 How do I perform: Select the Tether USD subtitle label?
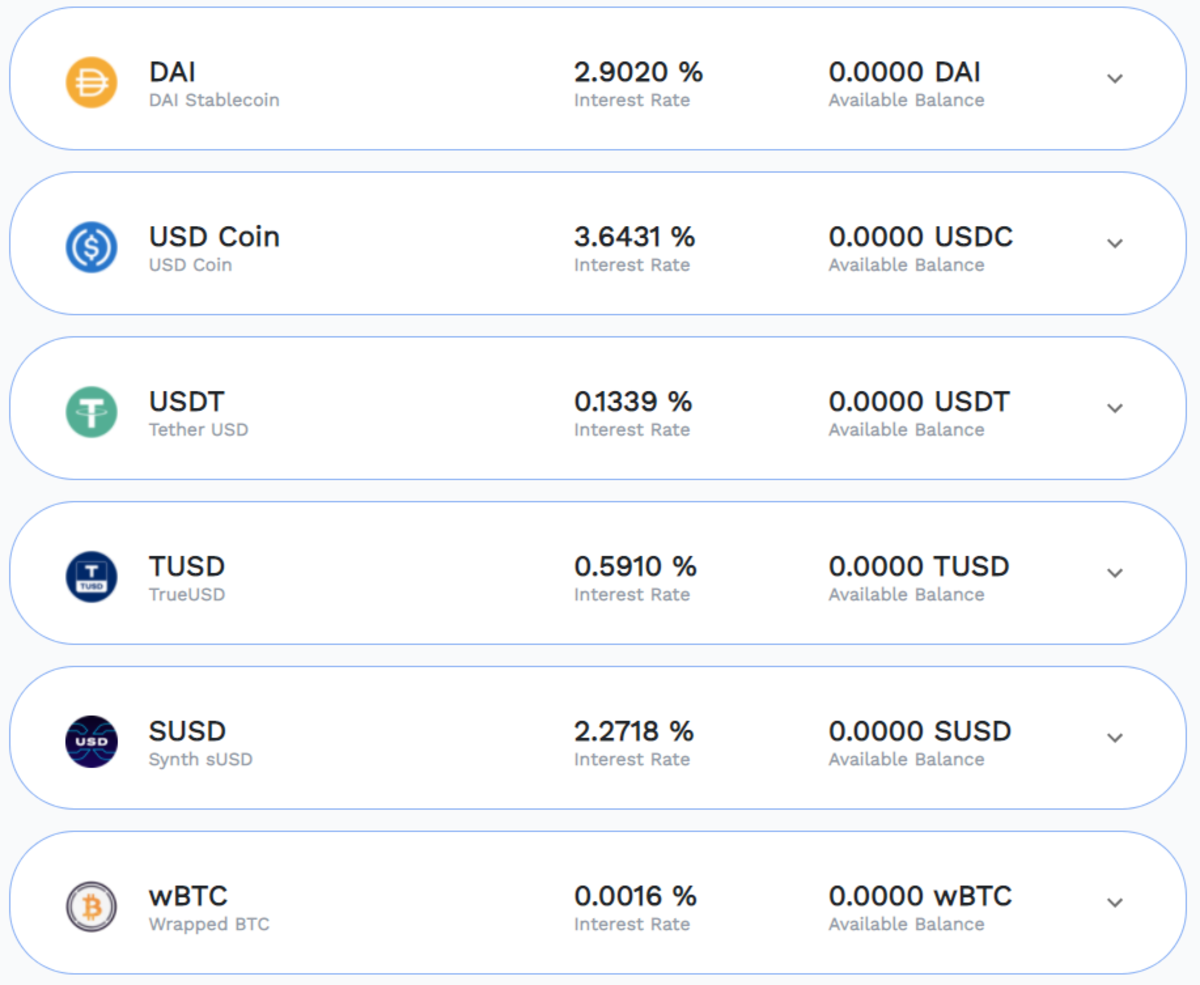pyautogui.click(x=198, y=430)
